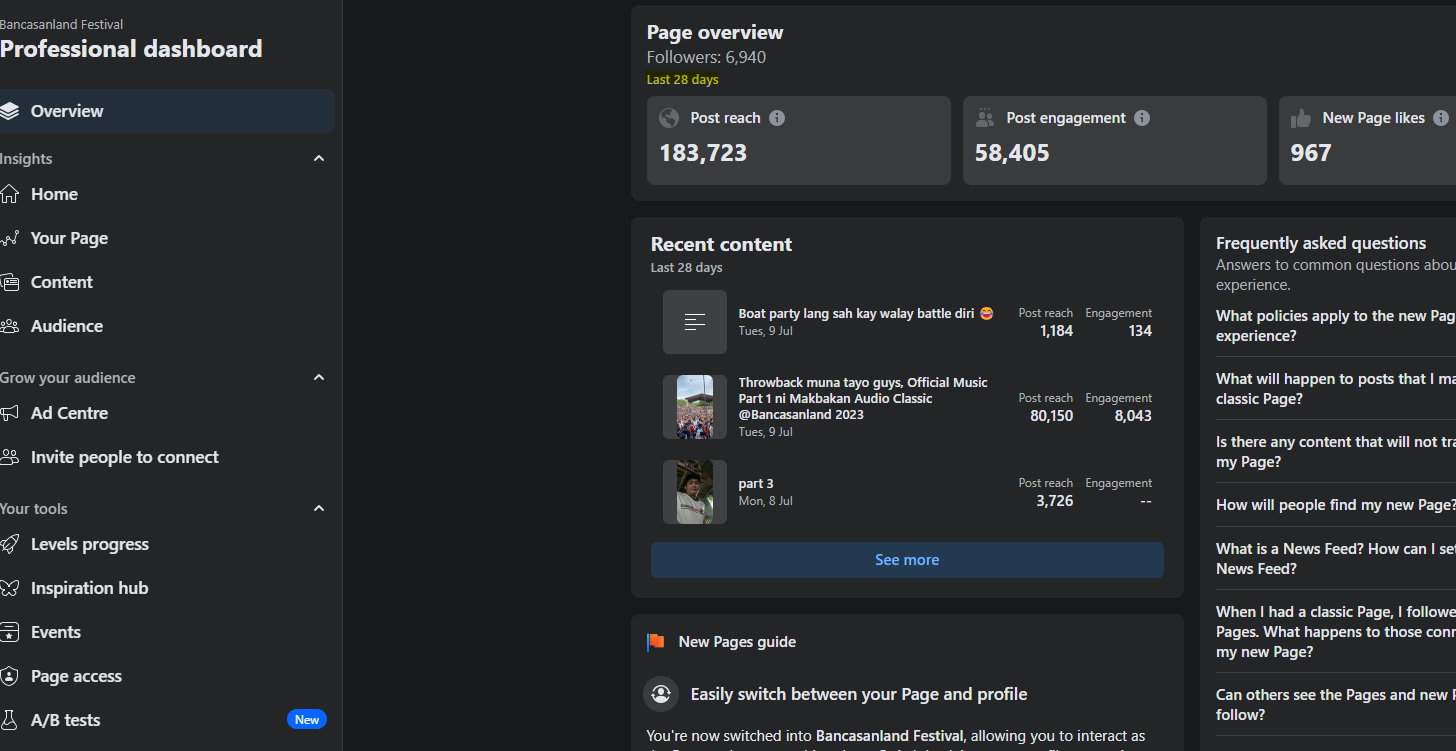Screen dimensions: 1456x751
Task: Click the 8,043 engagement value
Action: [x=1133, y=416]
